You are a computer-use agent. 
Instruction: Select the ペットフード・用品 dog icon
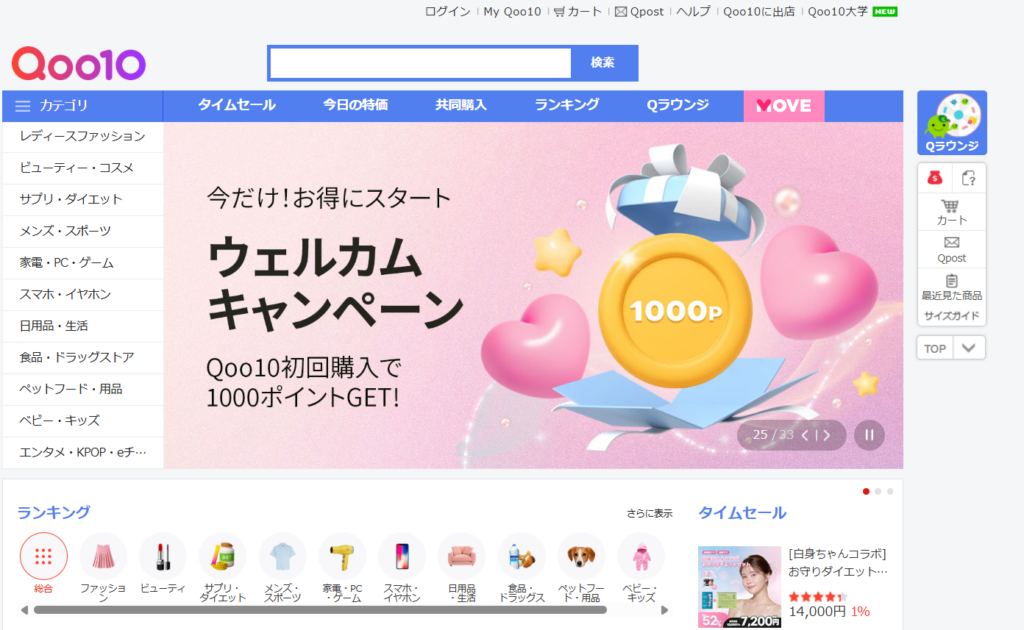[x=581, y=556]
